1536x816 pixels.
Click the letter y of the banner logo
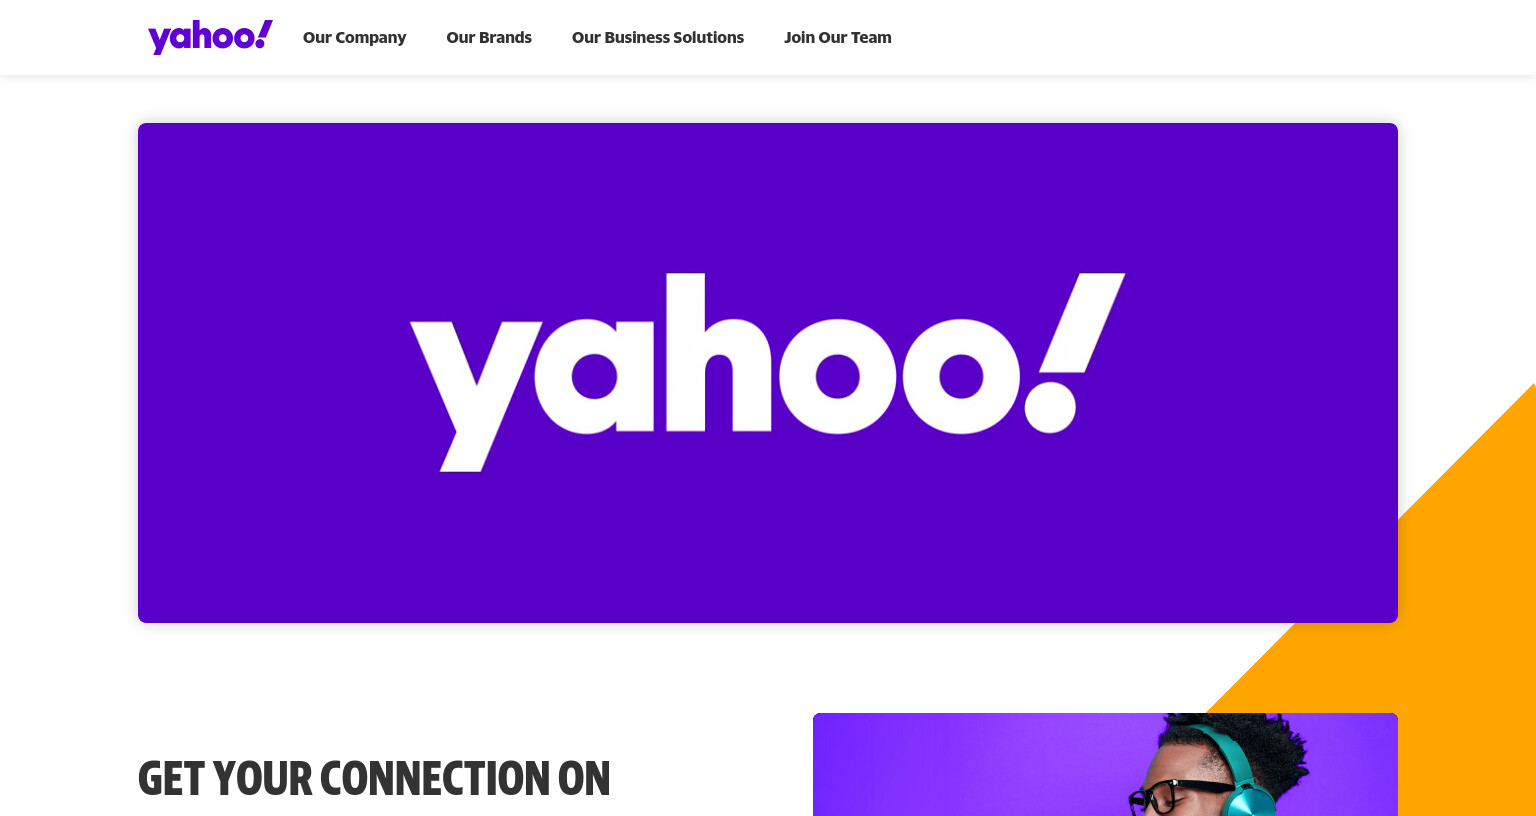click(x=475, y=396)
